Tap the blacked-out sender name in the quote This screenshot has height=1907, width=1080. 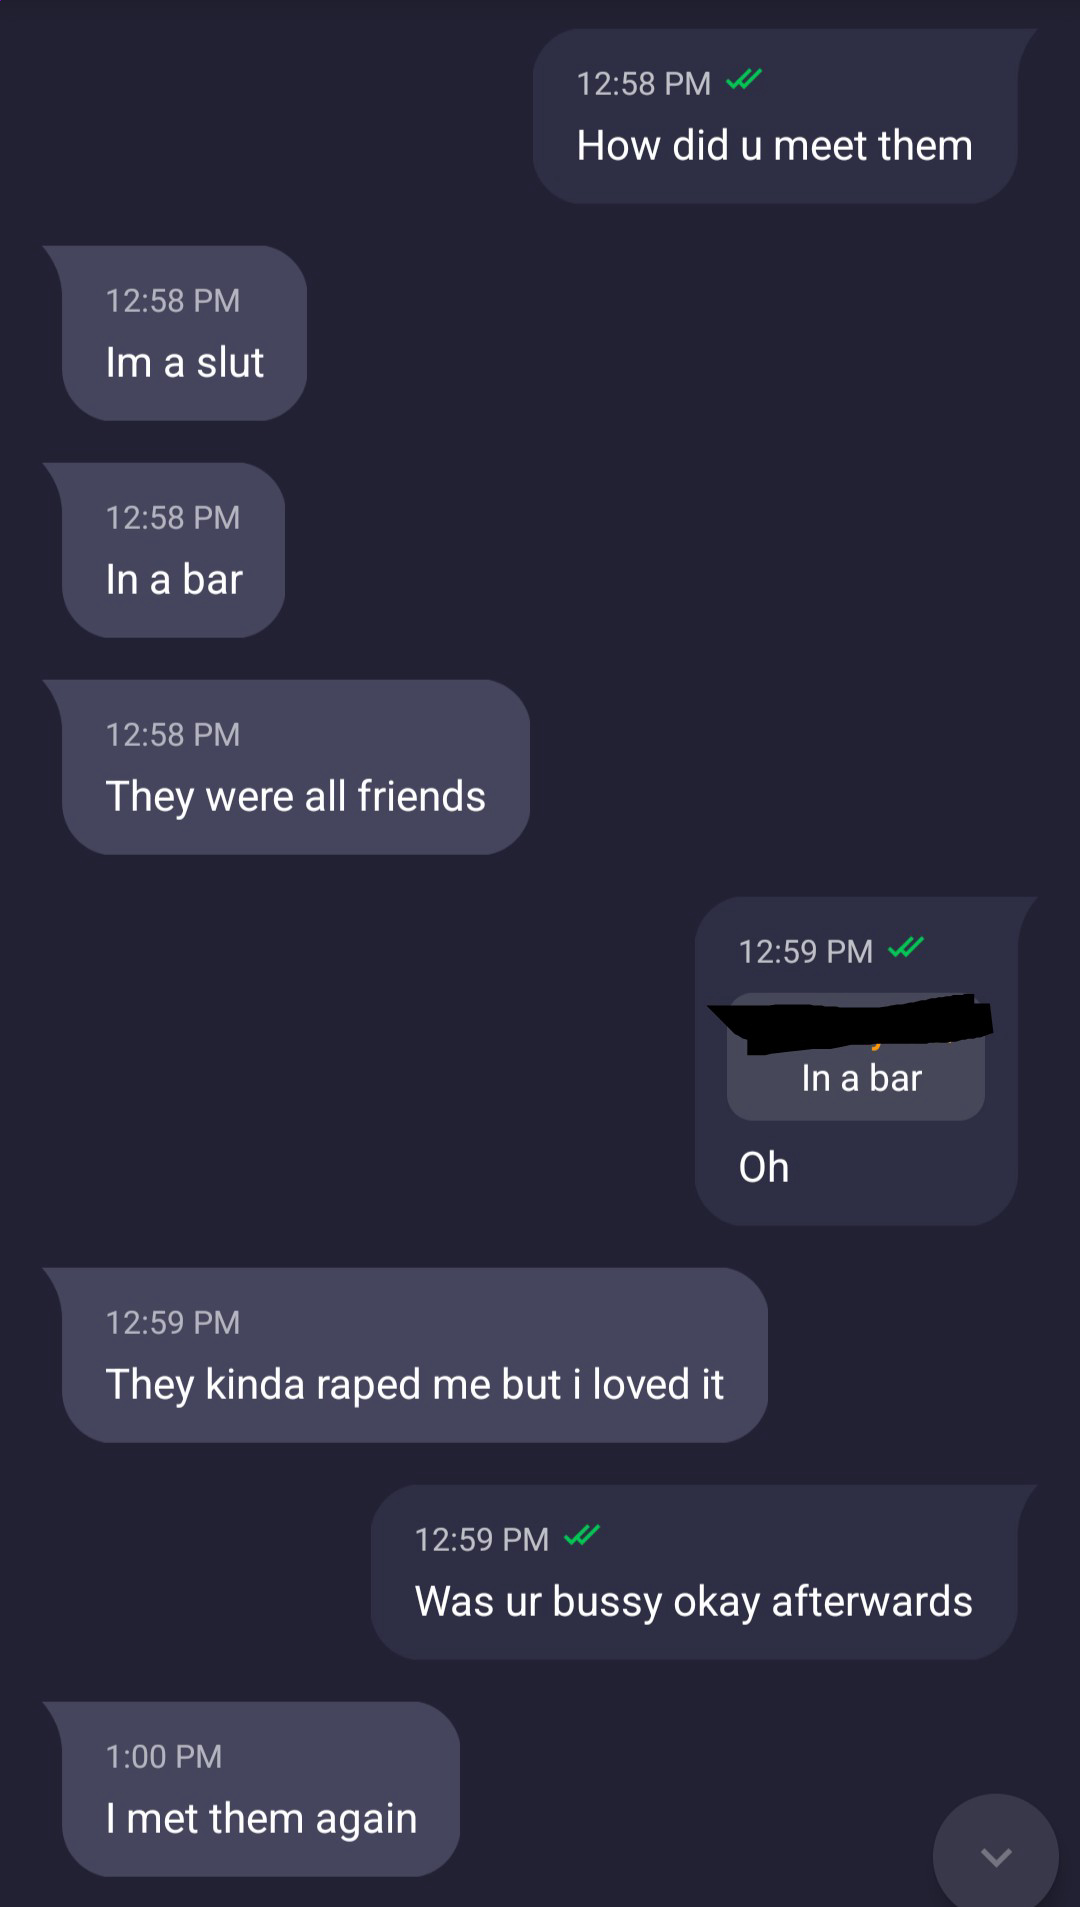[x=850, y=1023]
